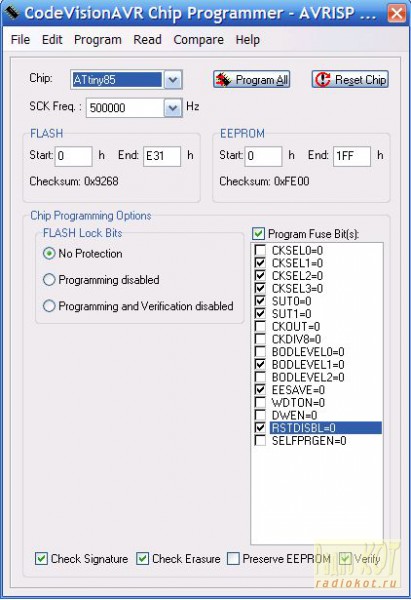Screen dimensions: 411x600
Task: Focus the EEPROM Start address field
Action: 263,156
